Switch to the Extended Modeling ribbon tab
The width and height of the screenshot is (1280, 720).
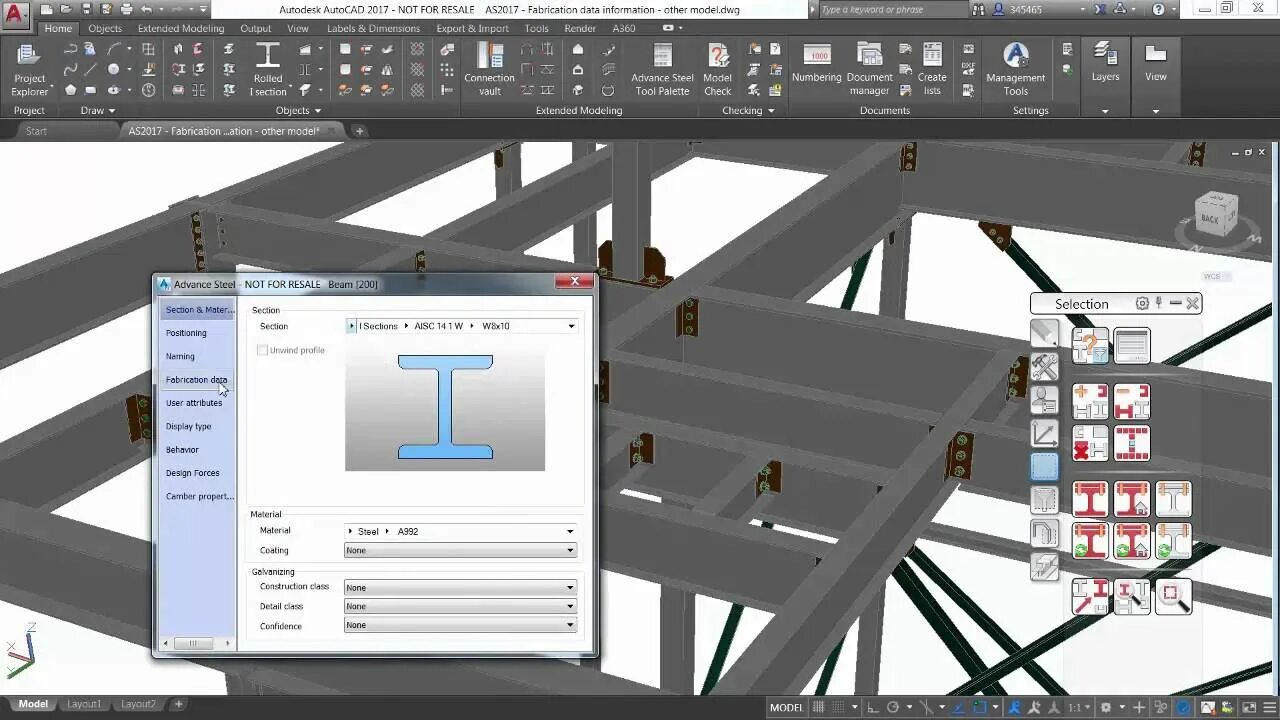181,29
